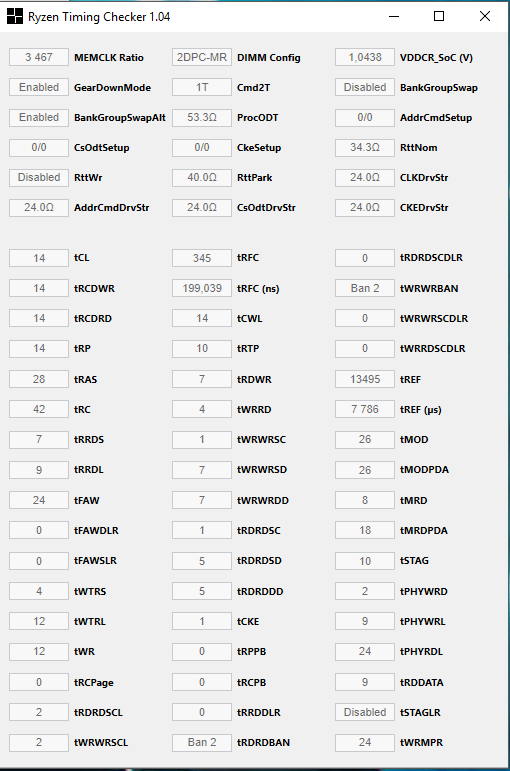Click the tFAW value field
This screenshot has width=510, height=771.
coord(39,500)
